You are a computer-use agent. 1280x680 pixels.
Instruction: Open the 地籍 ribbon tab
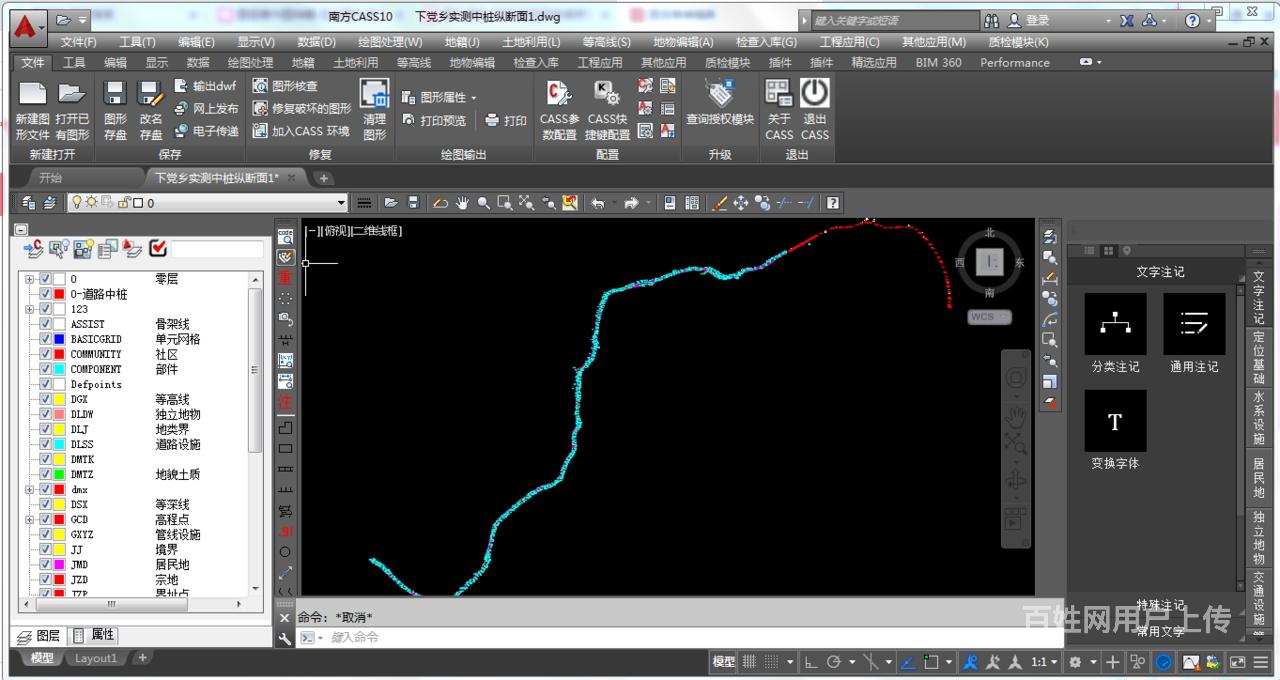click(x=302, y=62)
